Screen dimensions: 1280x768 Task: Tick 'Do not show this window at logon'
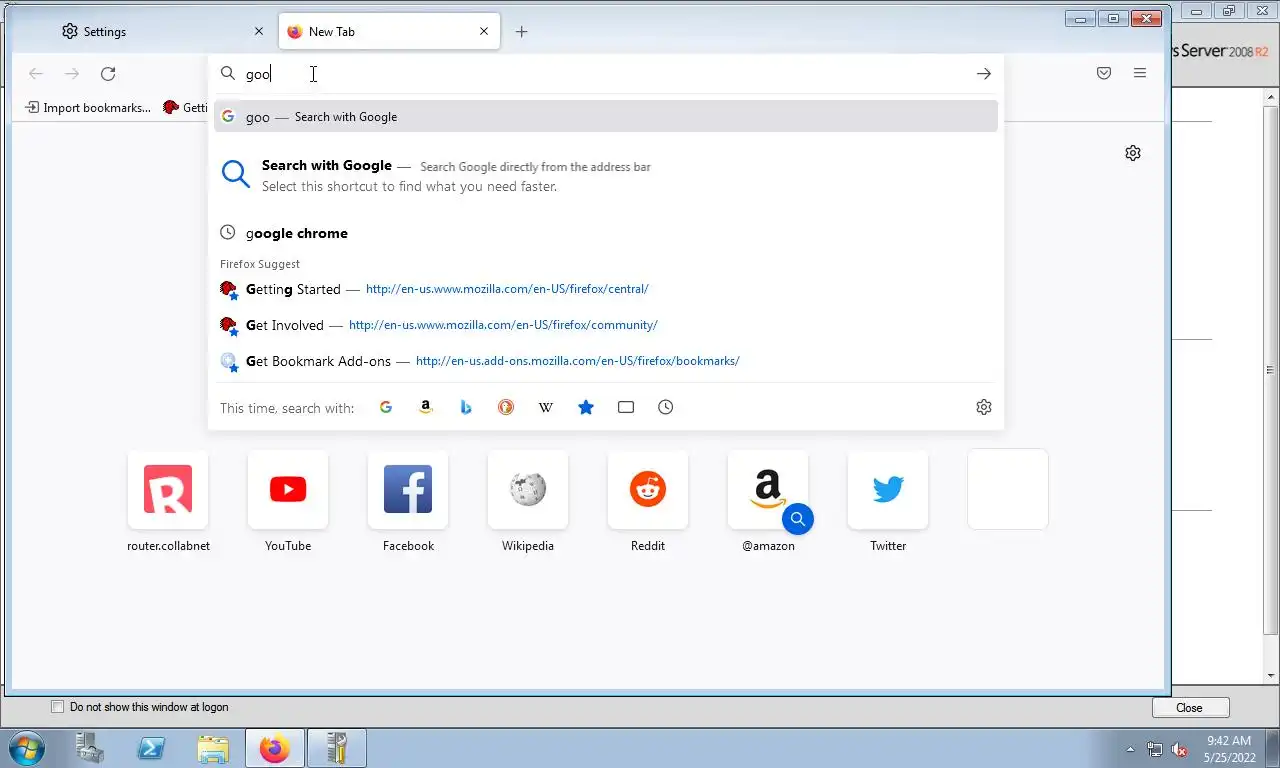[x=58, y=707]
